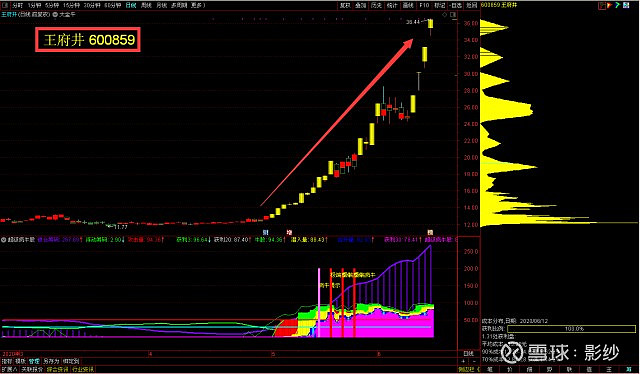Click the 管理 tab at bottom

(x=34, y=361)
